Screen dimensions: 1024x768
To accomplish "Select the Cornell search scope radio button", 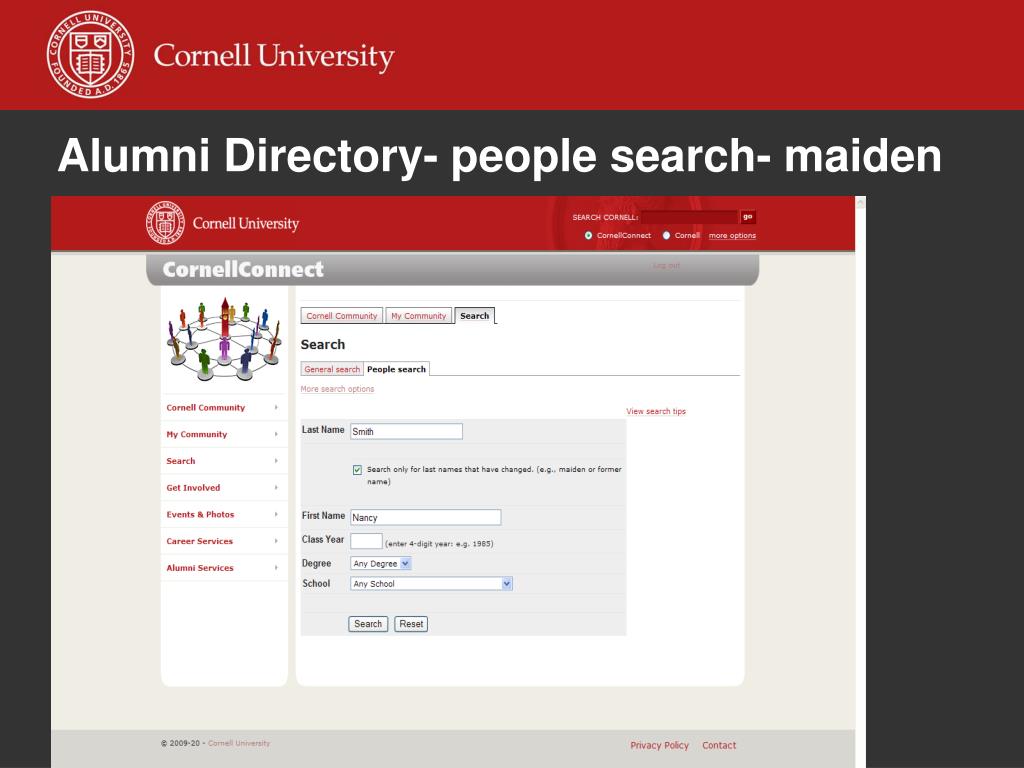I will [x=666, y=235].
